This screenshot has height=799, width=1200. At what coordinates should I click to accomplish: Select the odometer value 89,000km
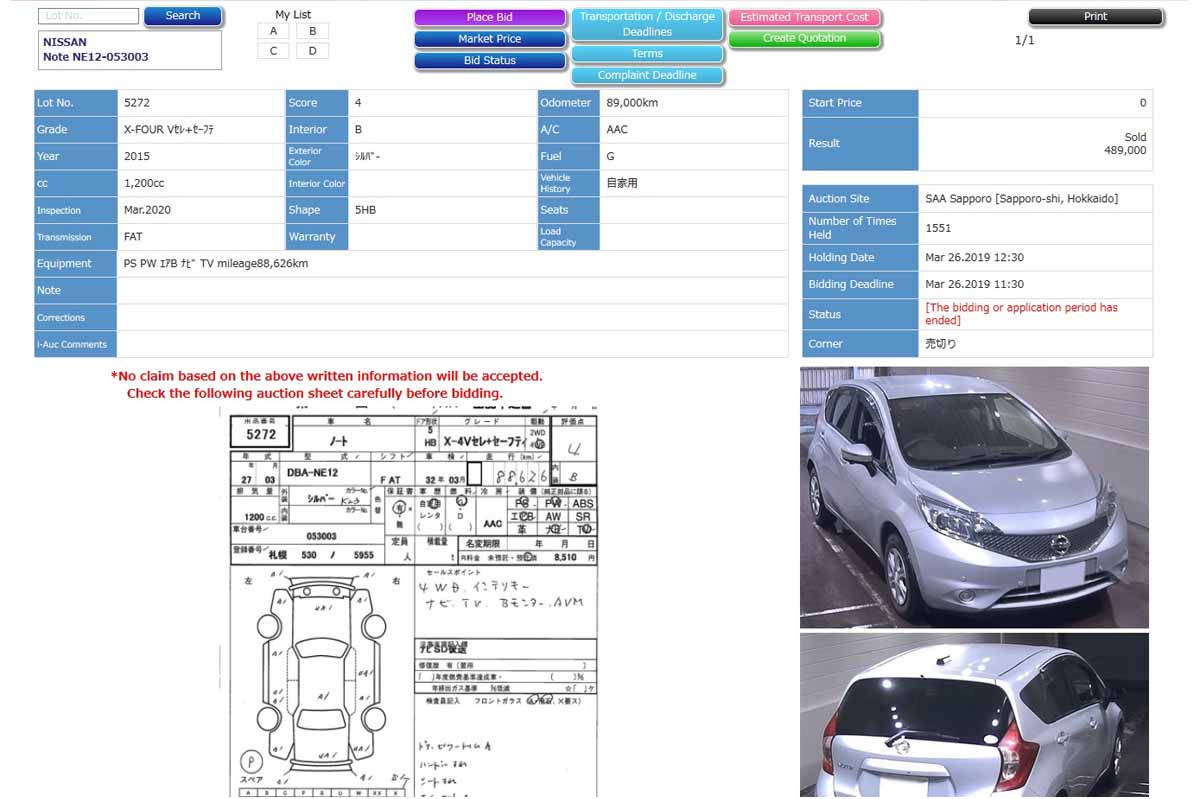pyautogui.click(x=632, y=103)
